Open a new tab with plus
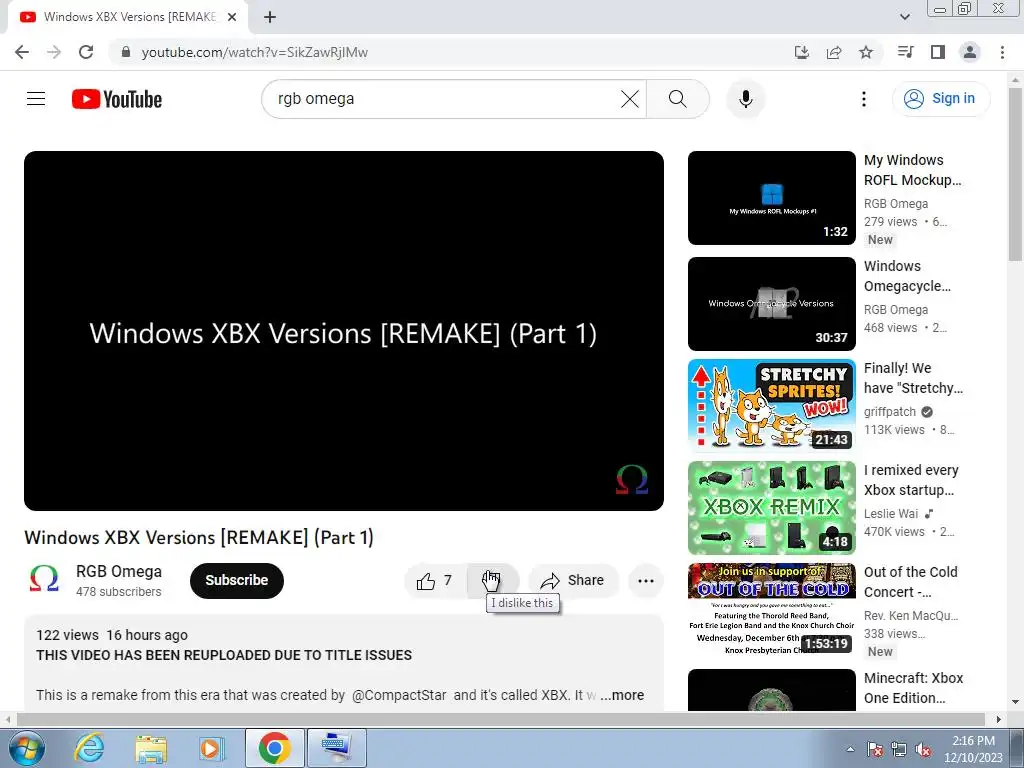Screen dimensions: 1024x768 270,18
